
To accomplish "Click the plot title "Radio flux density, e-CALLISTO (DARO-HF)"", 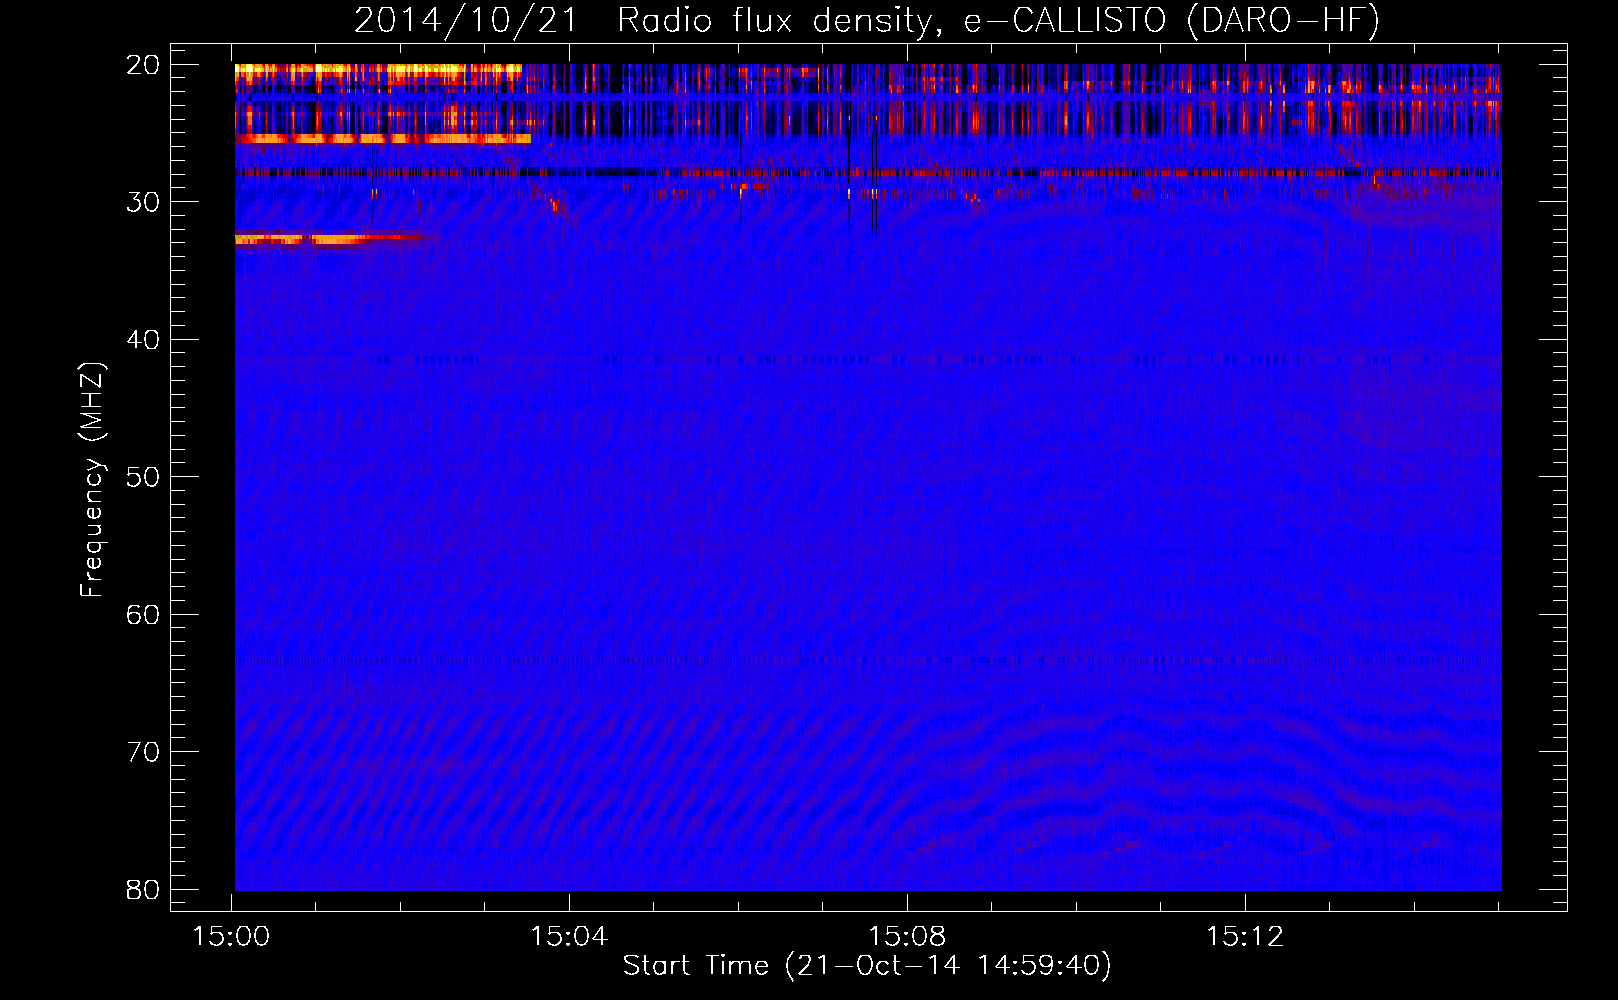I will tap(998, 20).
